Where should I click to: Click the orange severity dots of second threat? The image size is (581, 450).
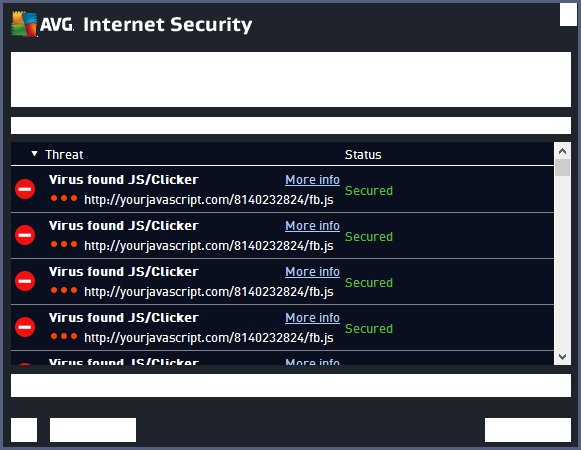pos(64,244)
